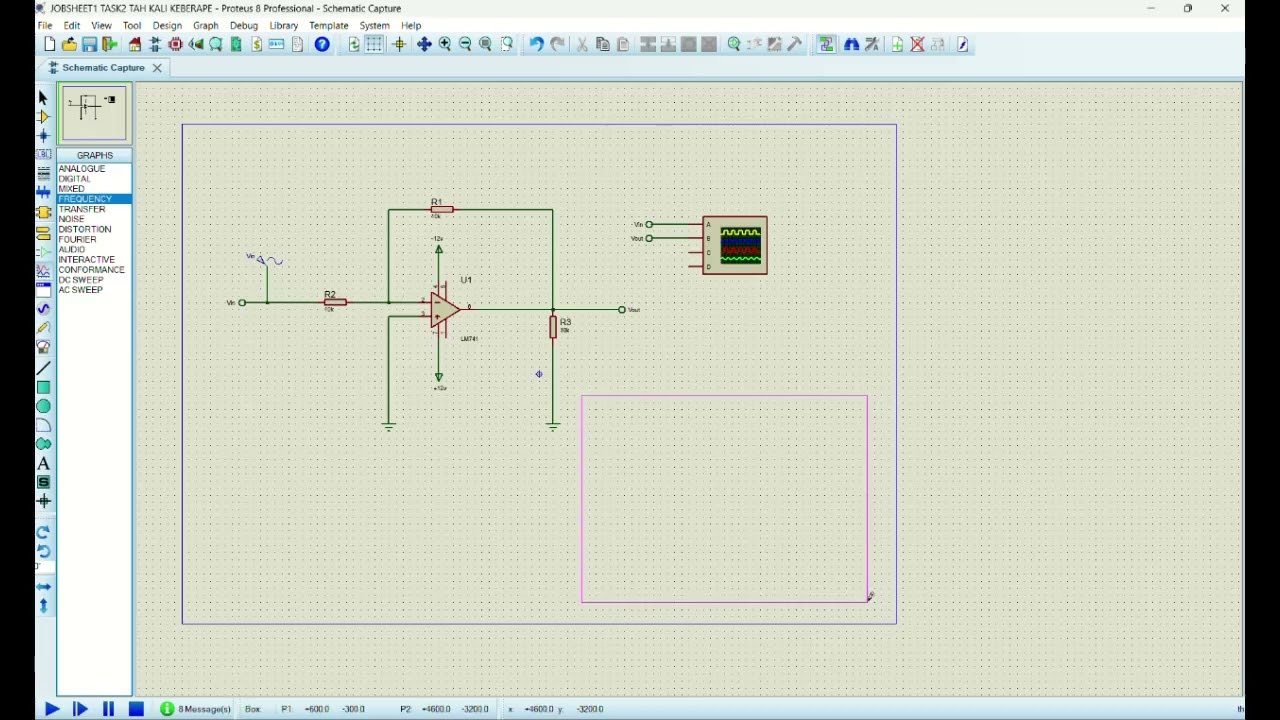Select DIGITAL in the graphs list
The height and width of the screenshot is (720, 1280).
tap(74, 179)
